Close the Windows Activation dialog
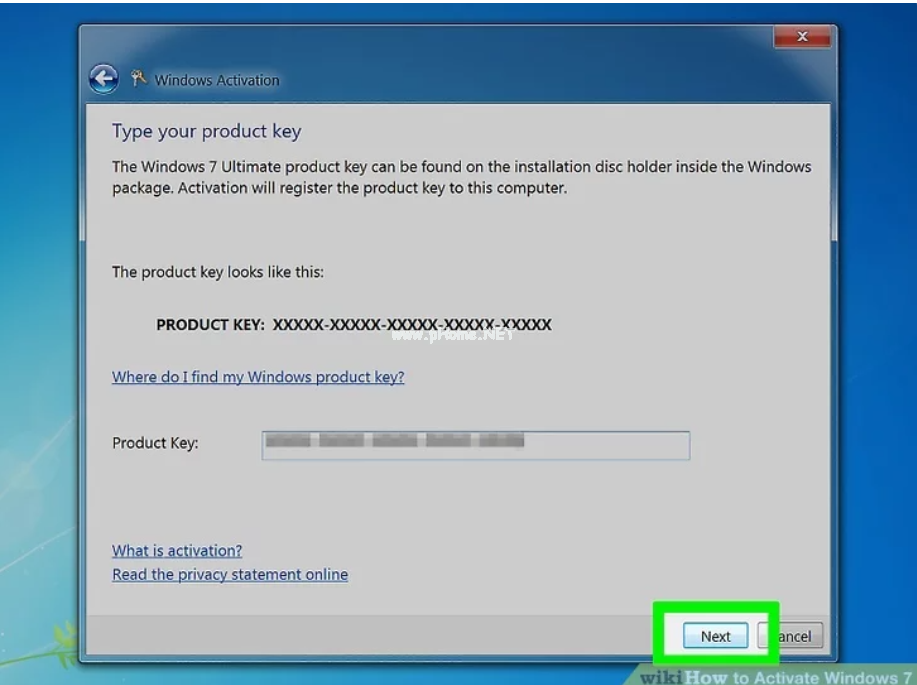The width and height of the screenshot is (917, 685). point(802,37)
